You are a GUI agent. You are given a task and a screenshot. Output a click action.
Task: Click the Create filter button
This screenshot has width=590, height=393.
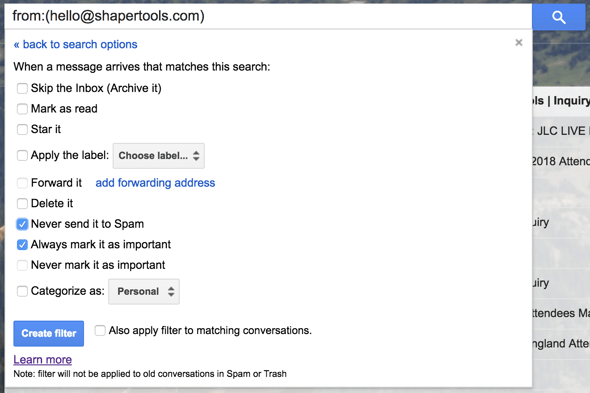tap(49, 334)
